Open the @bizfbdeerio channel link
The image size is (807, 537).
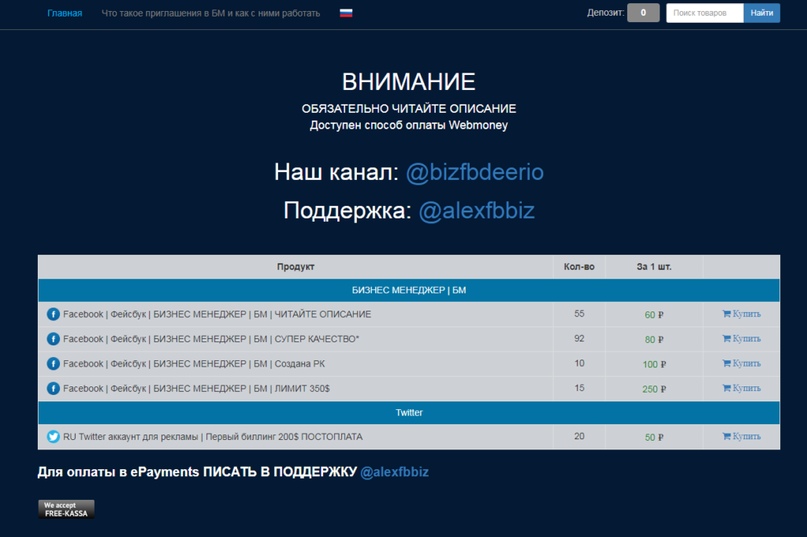pyautogui.click(x=475, y=172)
